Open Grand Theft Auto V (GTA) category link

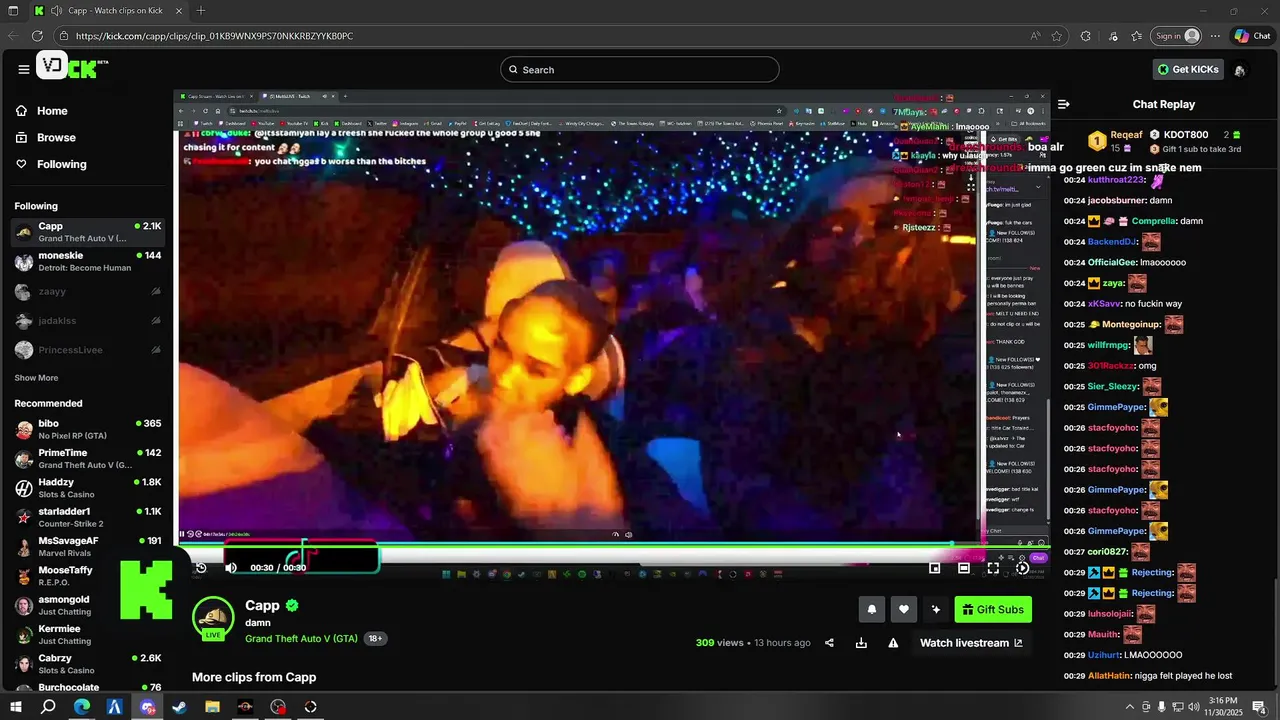pos(301,638)
